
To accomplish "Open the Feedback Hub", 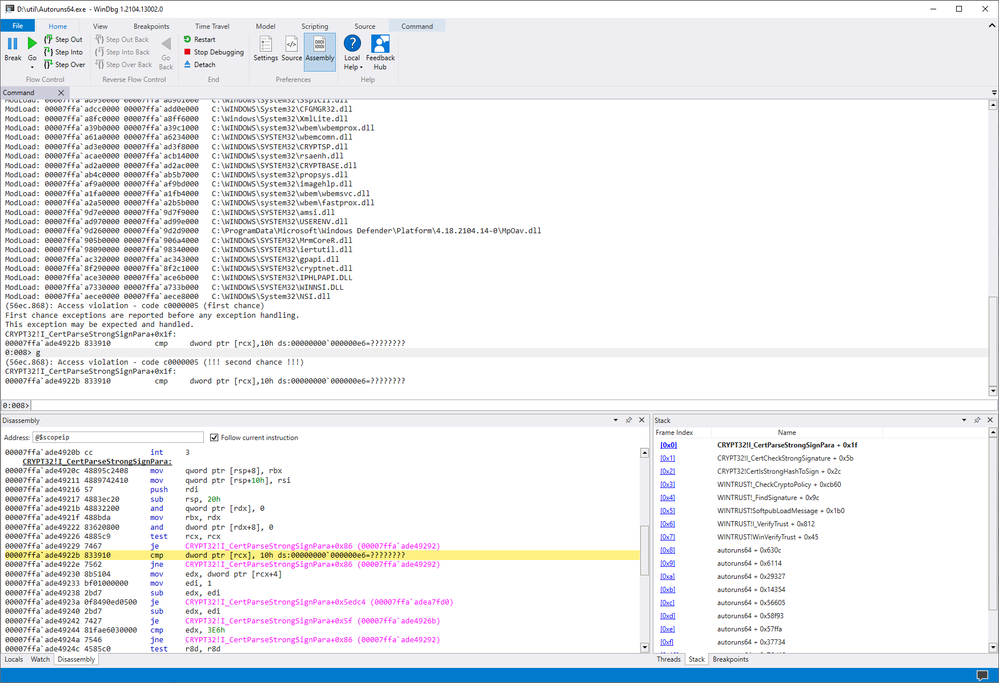I will point(380,52).
